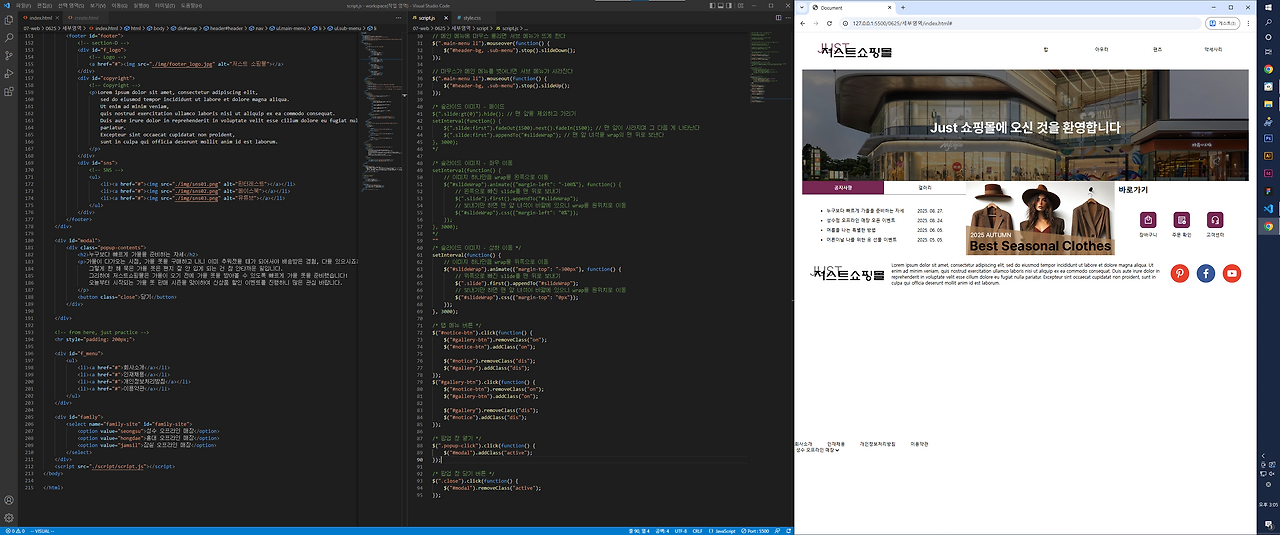This screenshot has height=535, width=1280.
Task: Switch to the create.html editor tab
Action: click(84, 18)
